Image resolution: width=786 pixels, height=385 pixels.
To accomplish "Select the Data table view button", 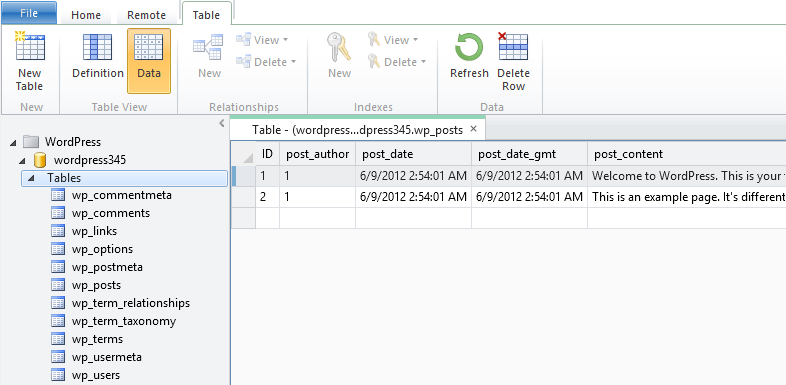I will pos(149,61).
